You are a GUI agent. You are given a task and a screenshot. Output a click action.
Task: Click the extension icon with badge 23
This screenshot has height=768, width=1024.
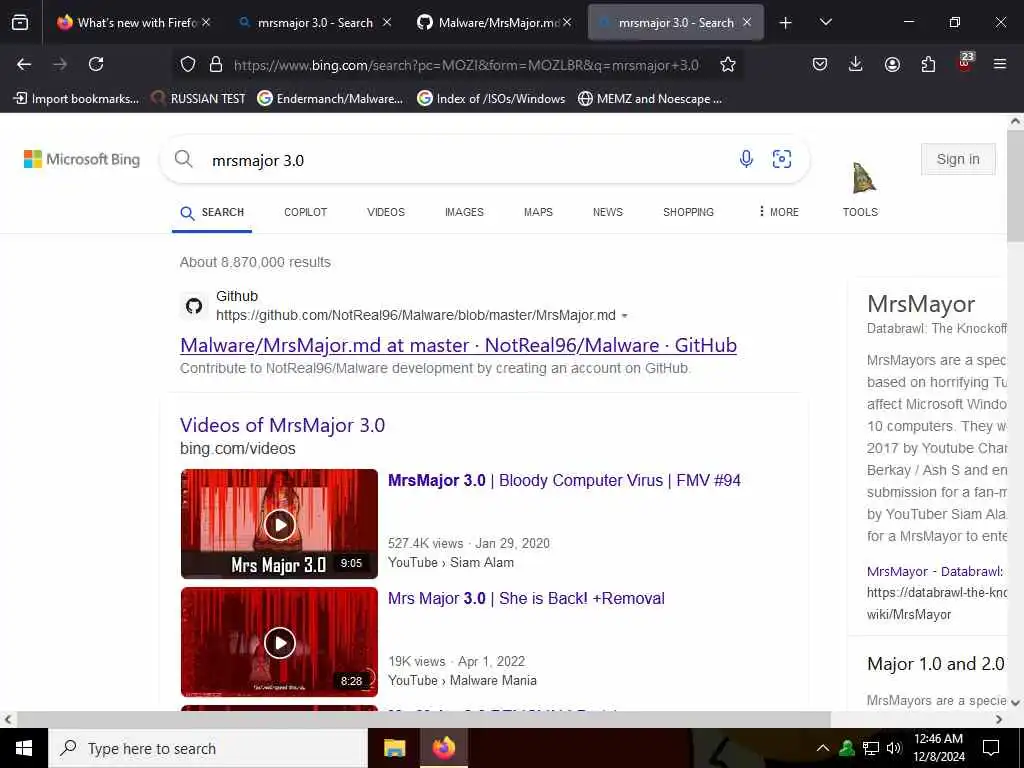[965, 63]
